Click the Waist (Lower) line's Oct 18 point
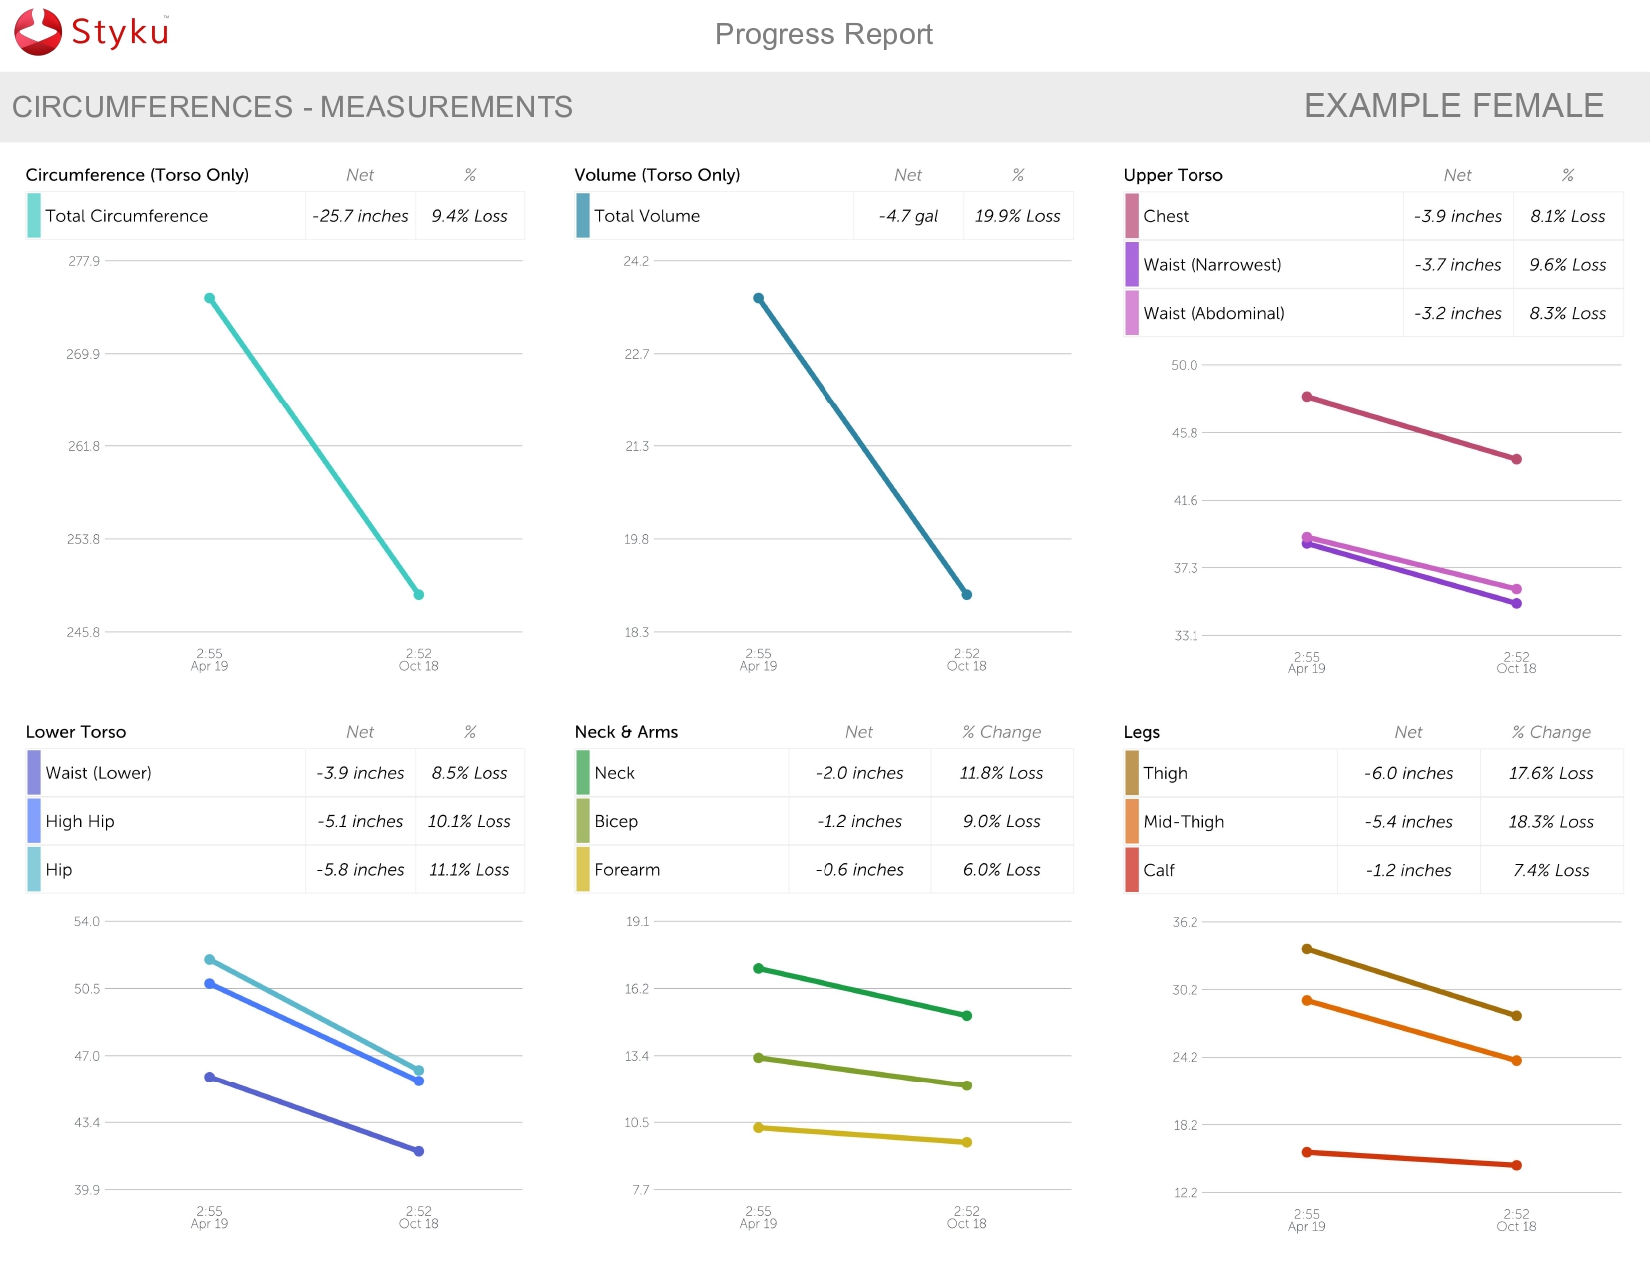 click(419, 1151)
